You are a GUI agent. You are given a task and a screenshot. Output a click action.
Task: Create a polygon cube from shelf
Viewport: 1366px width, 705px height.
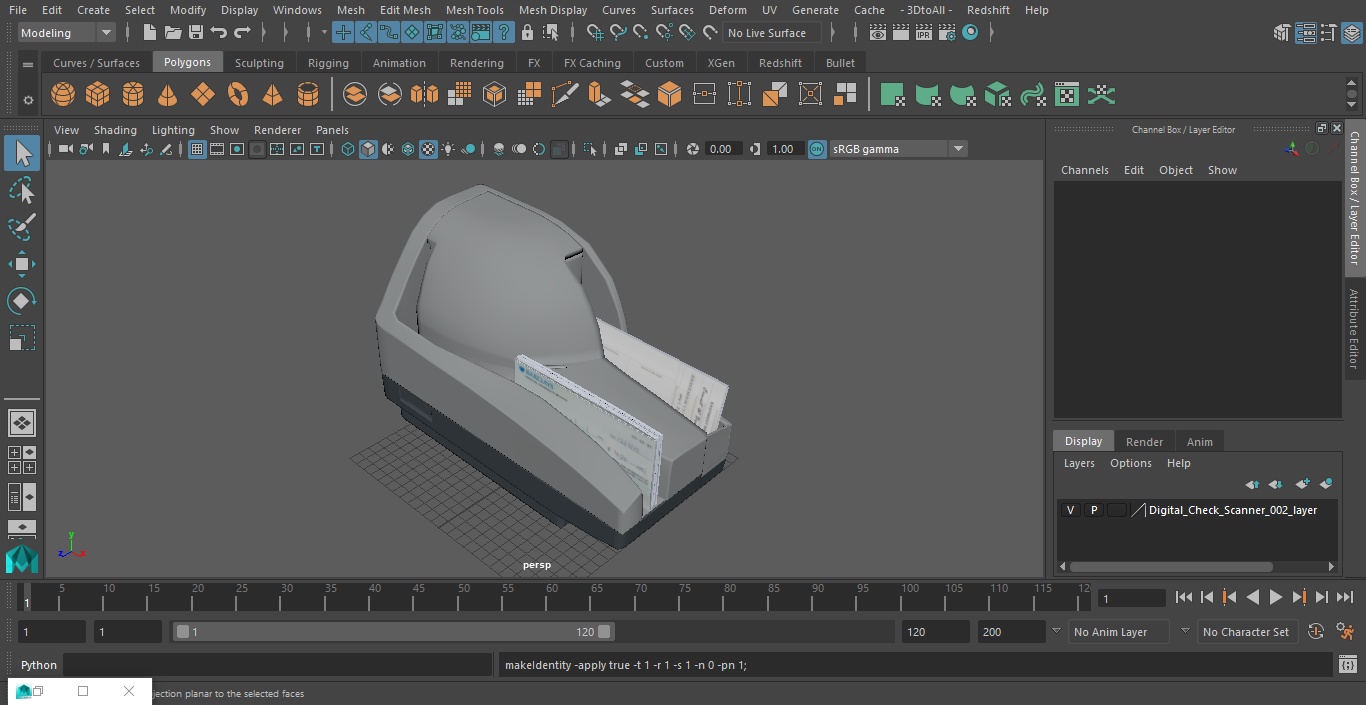(x=98, y=95)
